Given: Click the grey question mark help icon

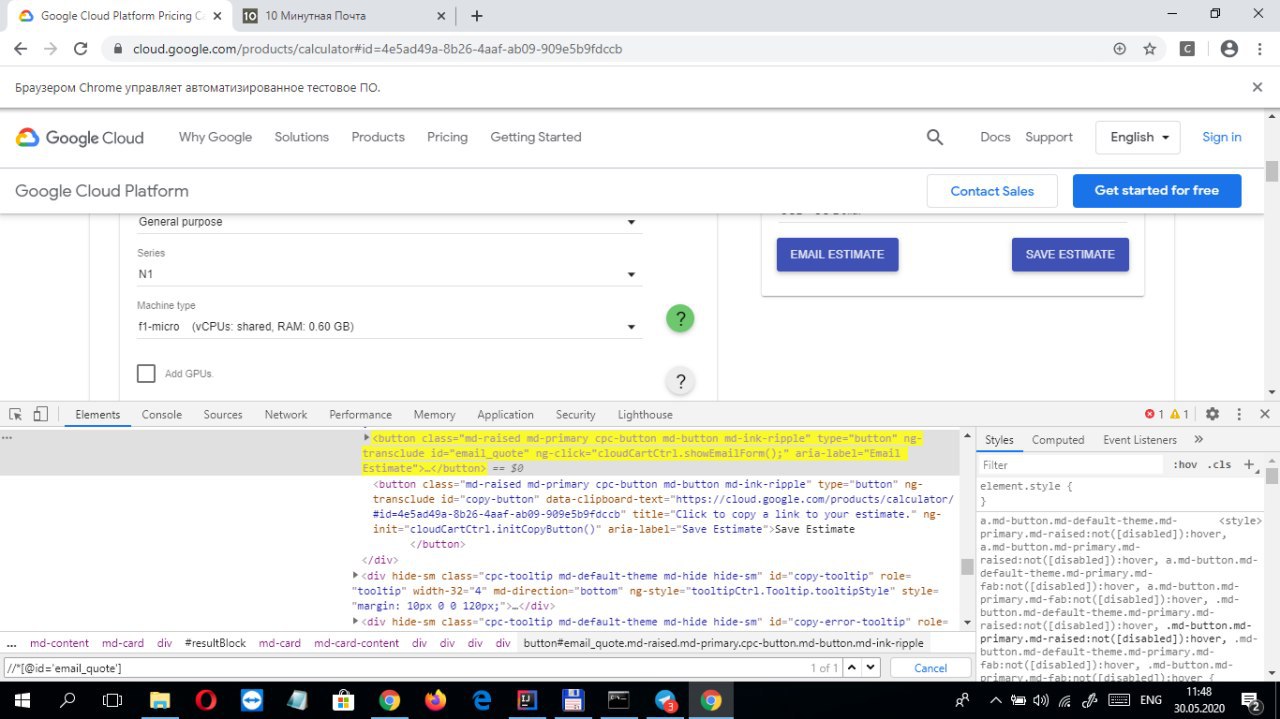Looking at the screenshot, I should [680, 381].
